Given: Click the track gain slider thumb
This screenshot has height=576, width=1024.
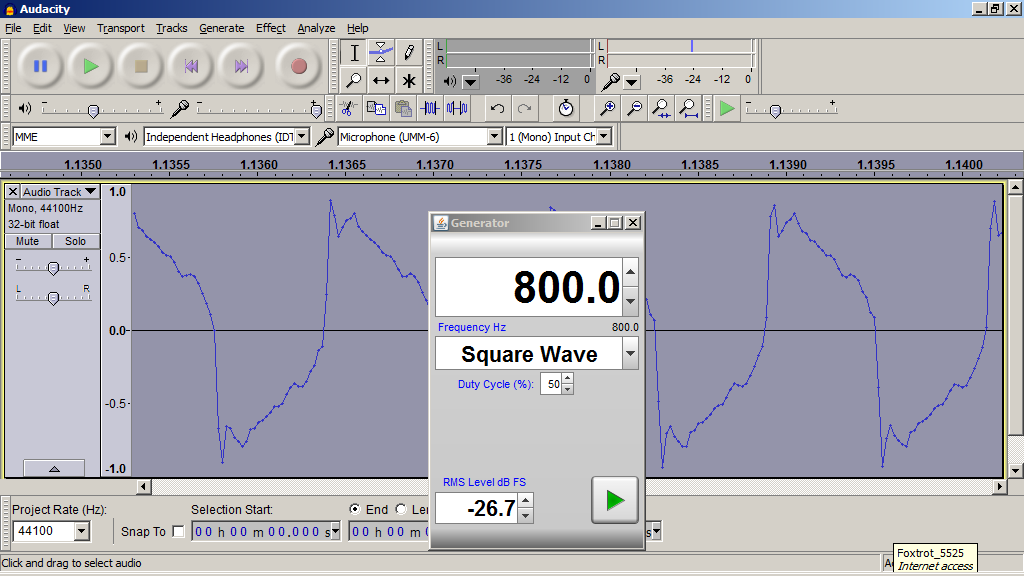Looking at the screenshot, I should pyautogui.click(x=54, y=268).
